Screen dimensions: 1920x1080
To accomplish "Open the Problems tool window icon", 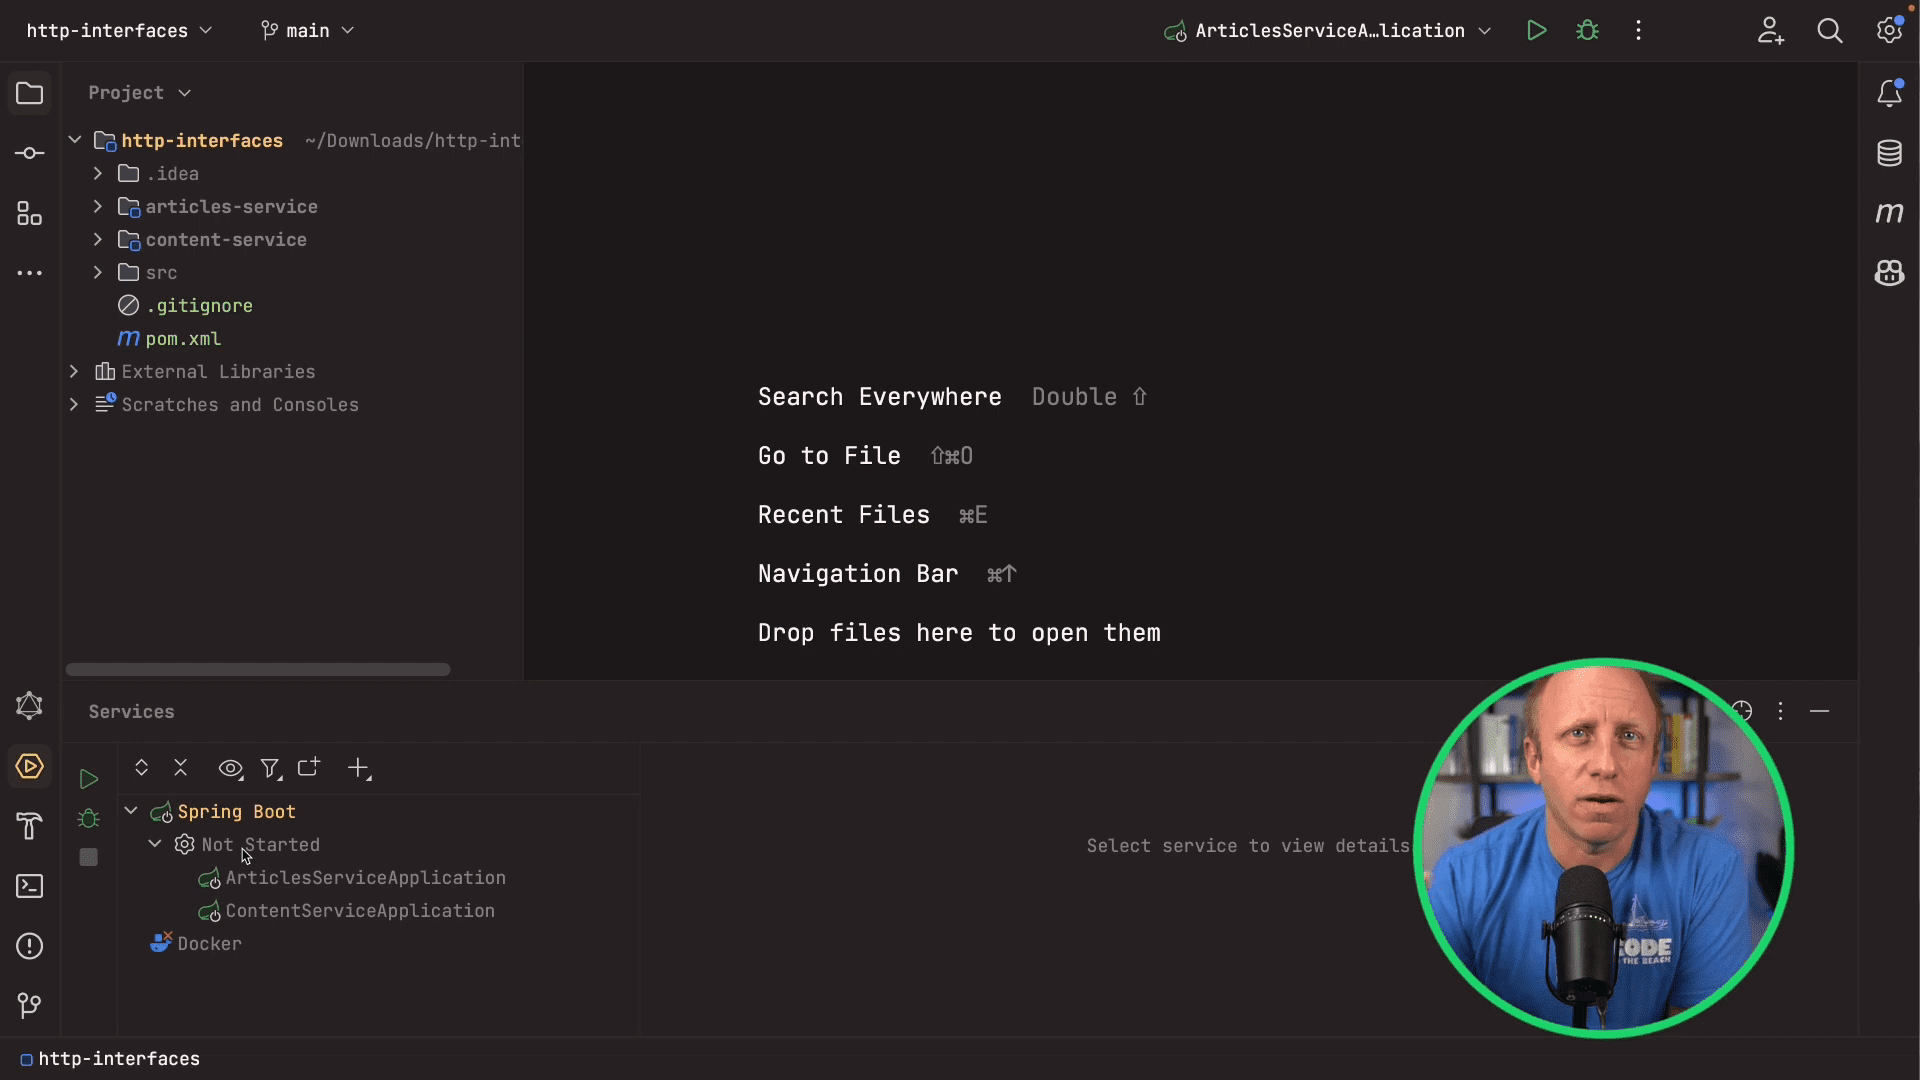I will tap(30, 946).
